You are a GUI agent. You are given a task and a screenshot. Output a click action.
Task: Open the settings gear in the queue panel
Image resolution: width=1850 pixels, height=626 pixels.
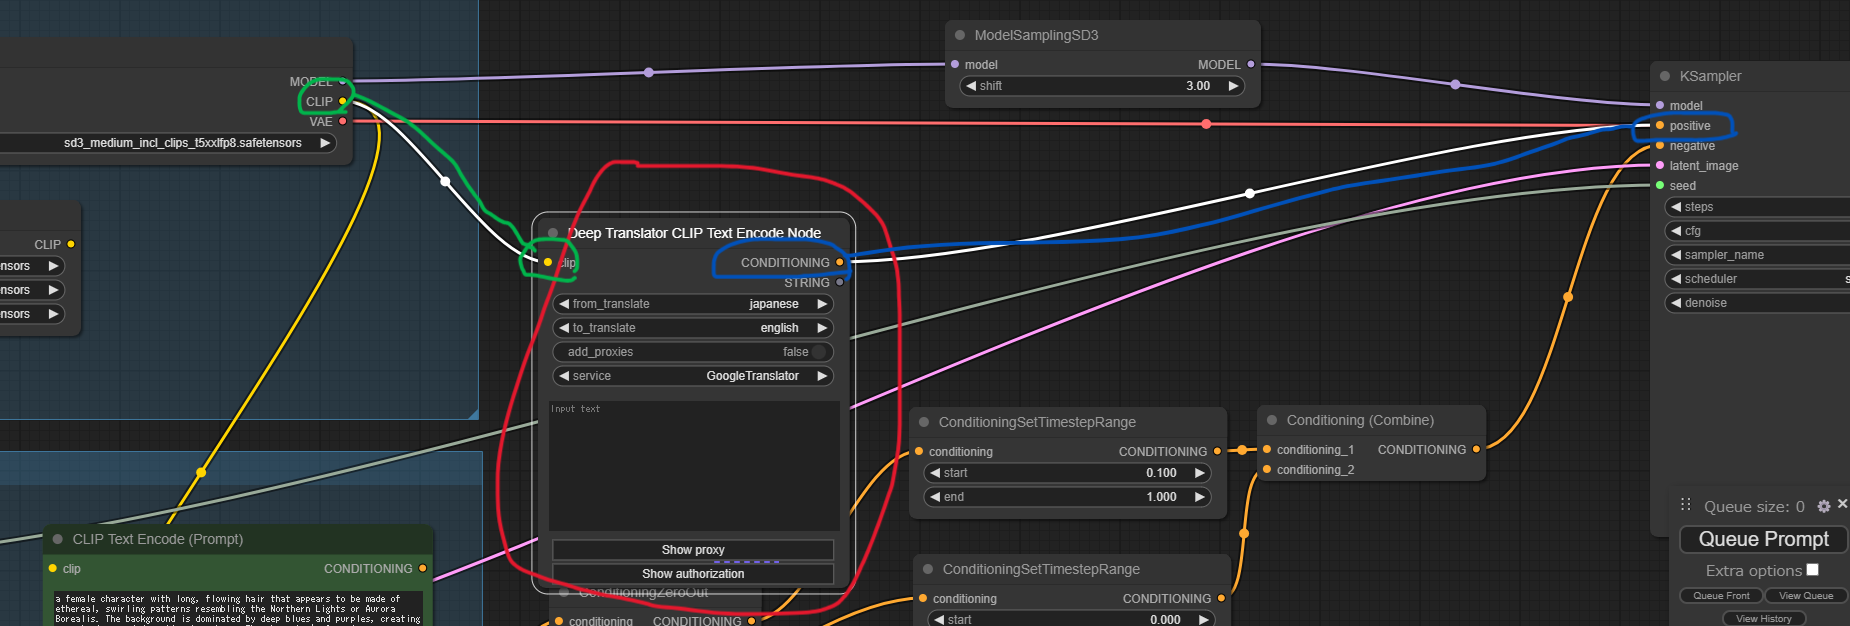[1824, 506]
